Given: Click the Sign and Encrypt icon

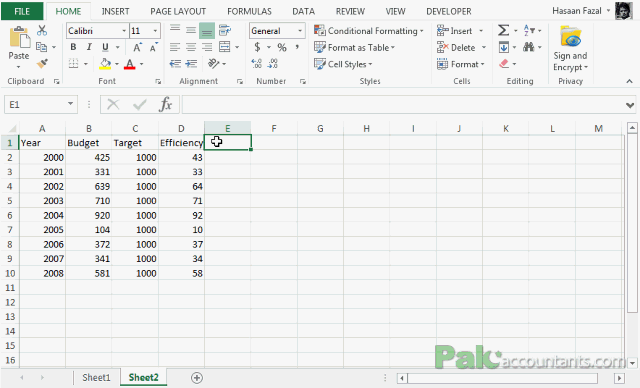Looking at the screenshot, I should pos(570,48).
